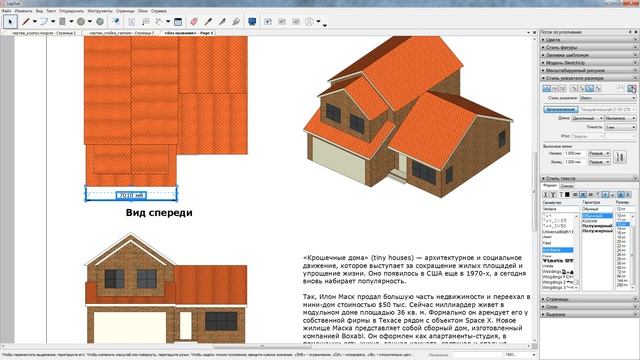Open Line tool dropdown arrow
This screenshot has height=360, width=640.
(35, 22)
